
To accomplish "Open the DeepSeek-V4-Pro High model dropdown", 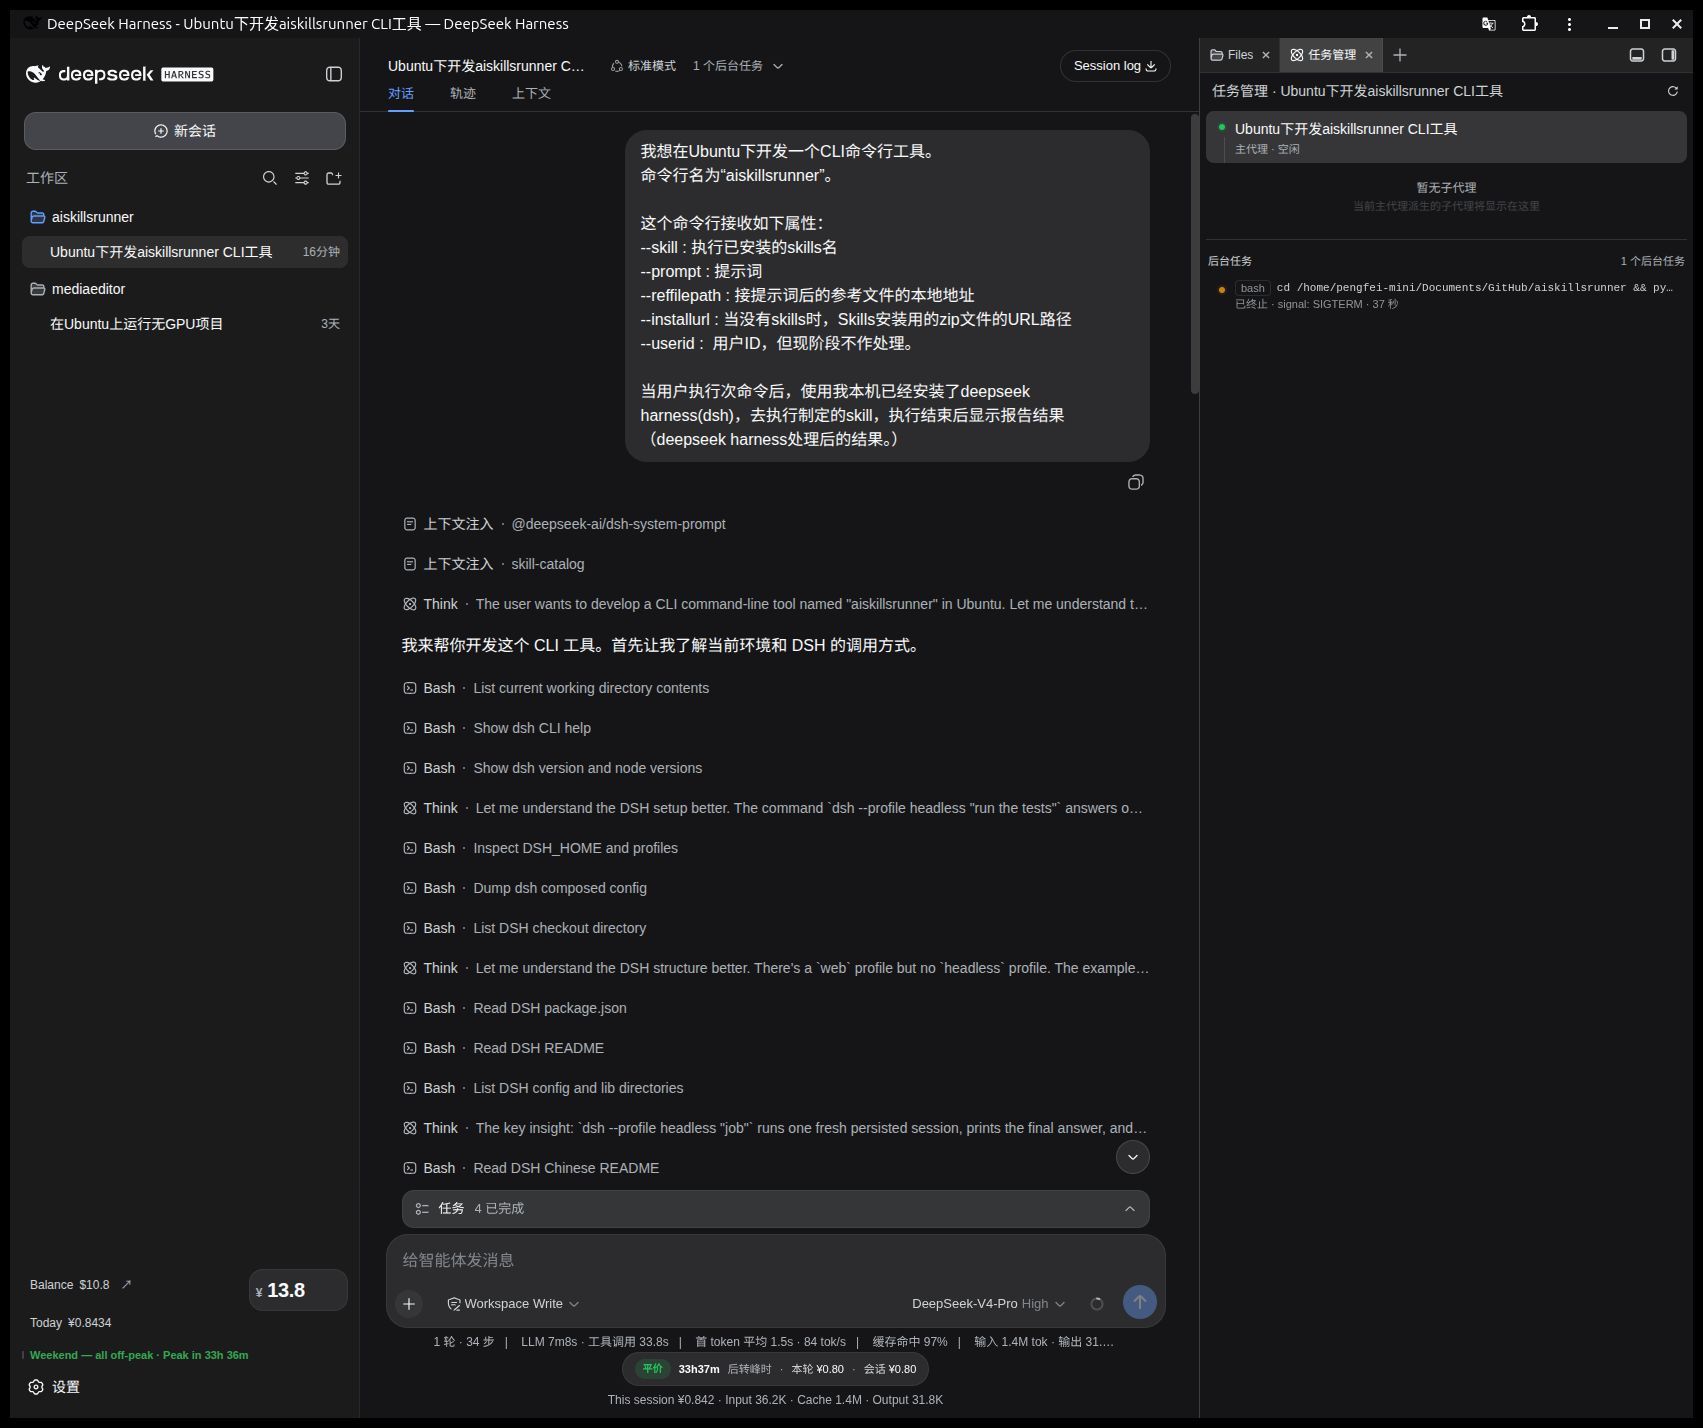I will pos(988,1304).
